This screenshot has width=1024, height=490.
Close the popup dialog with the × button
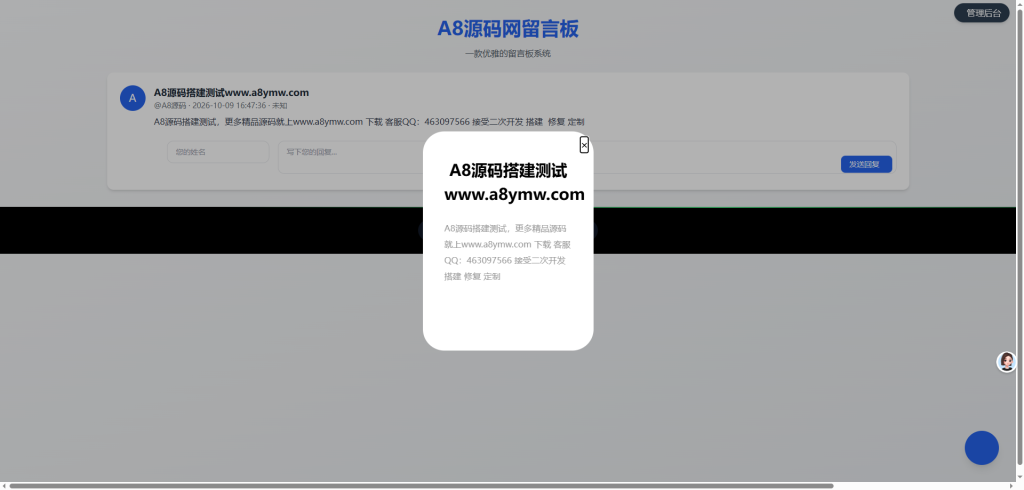[584, 145]
